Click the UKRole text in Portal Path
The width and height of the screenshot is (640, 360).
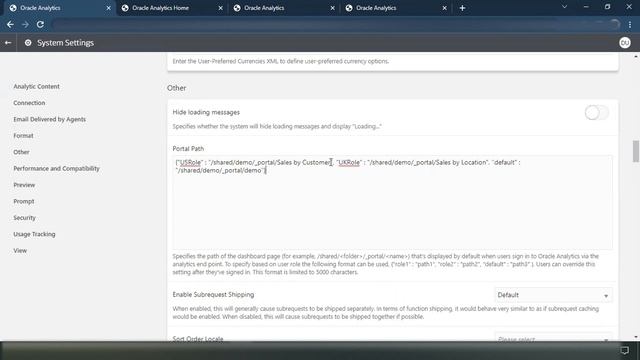(349, 162)
